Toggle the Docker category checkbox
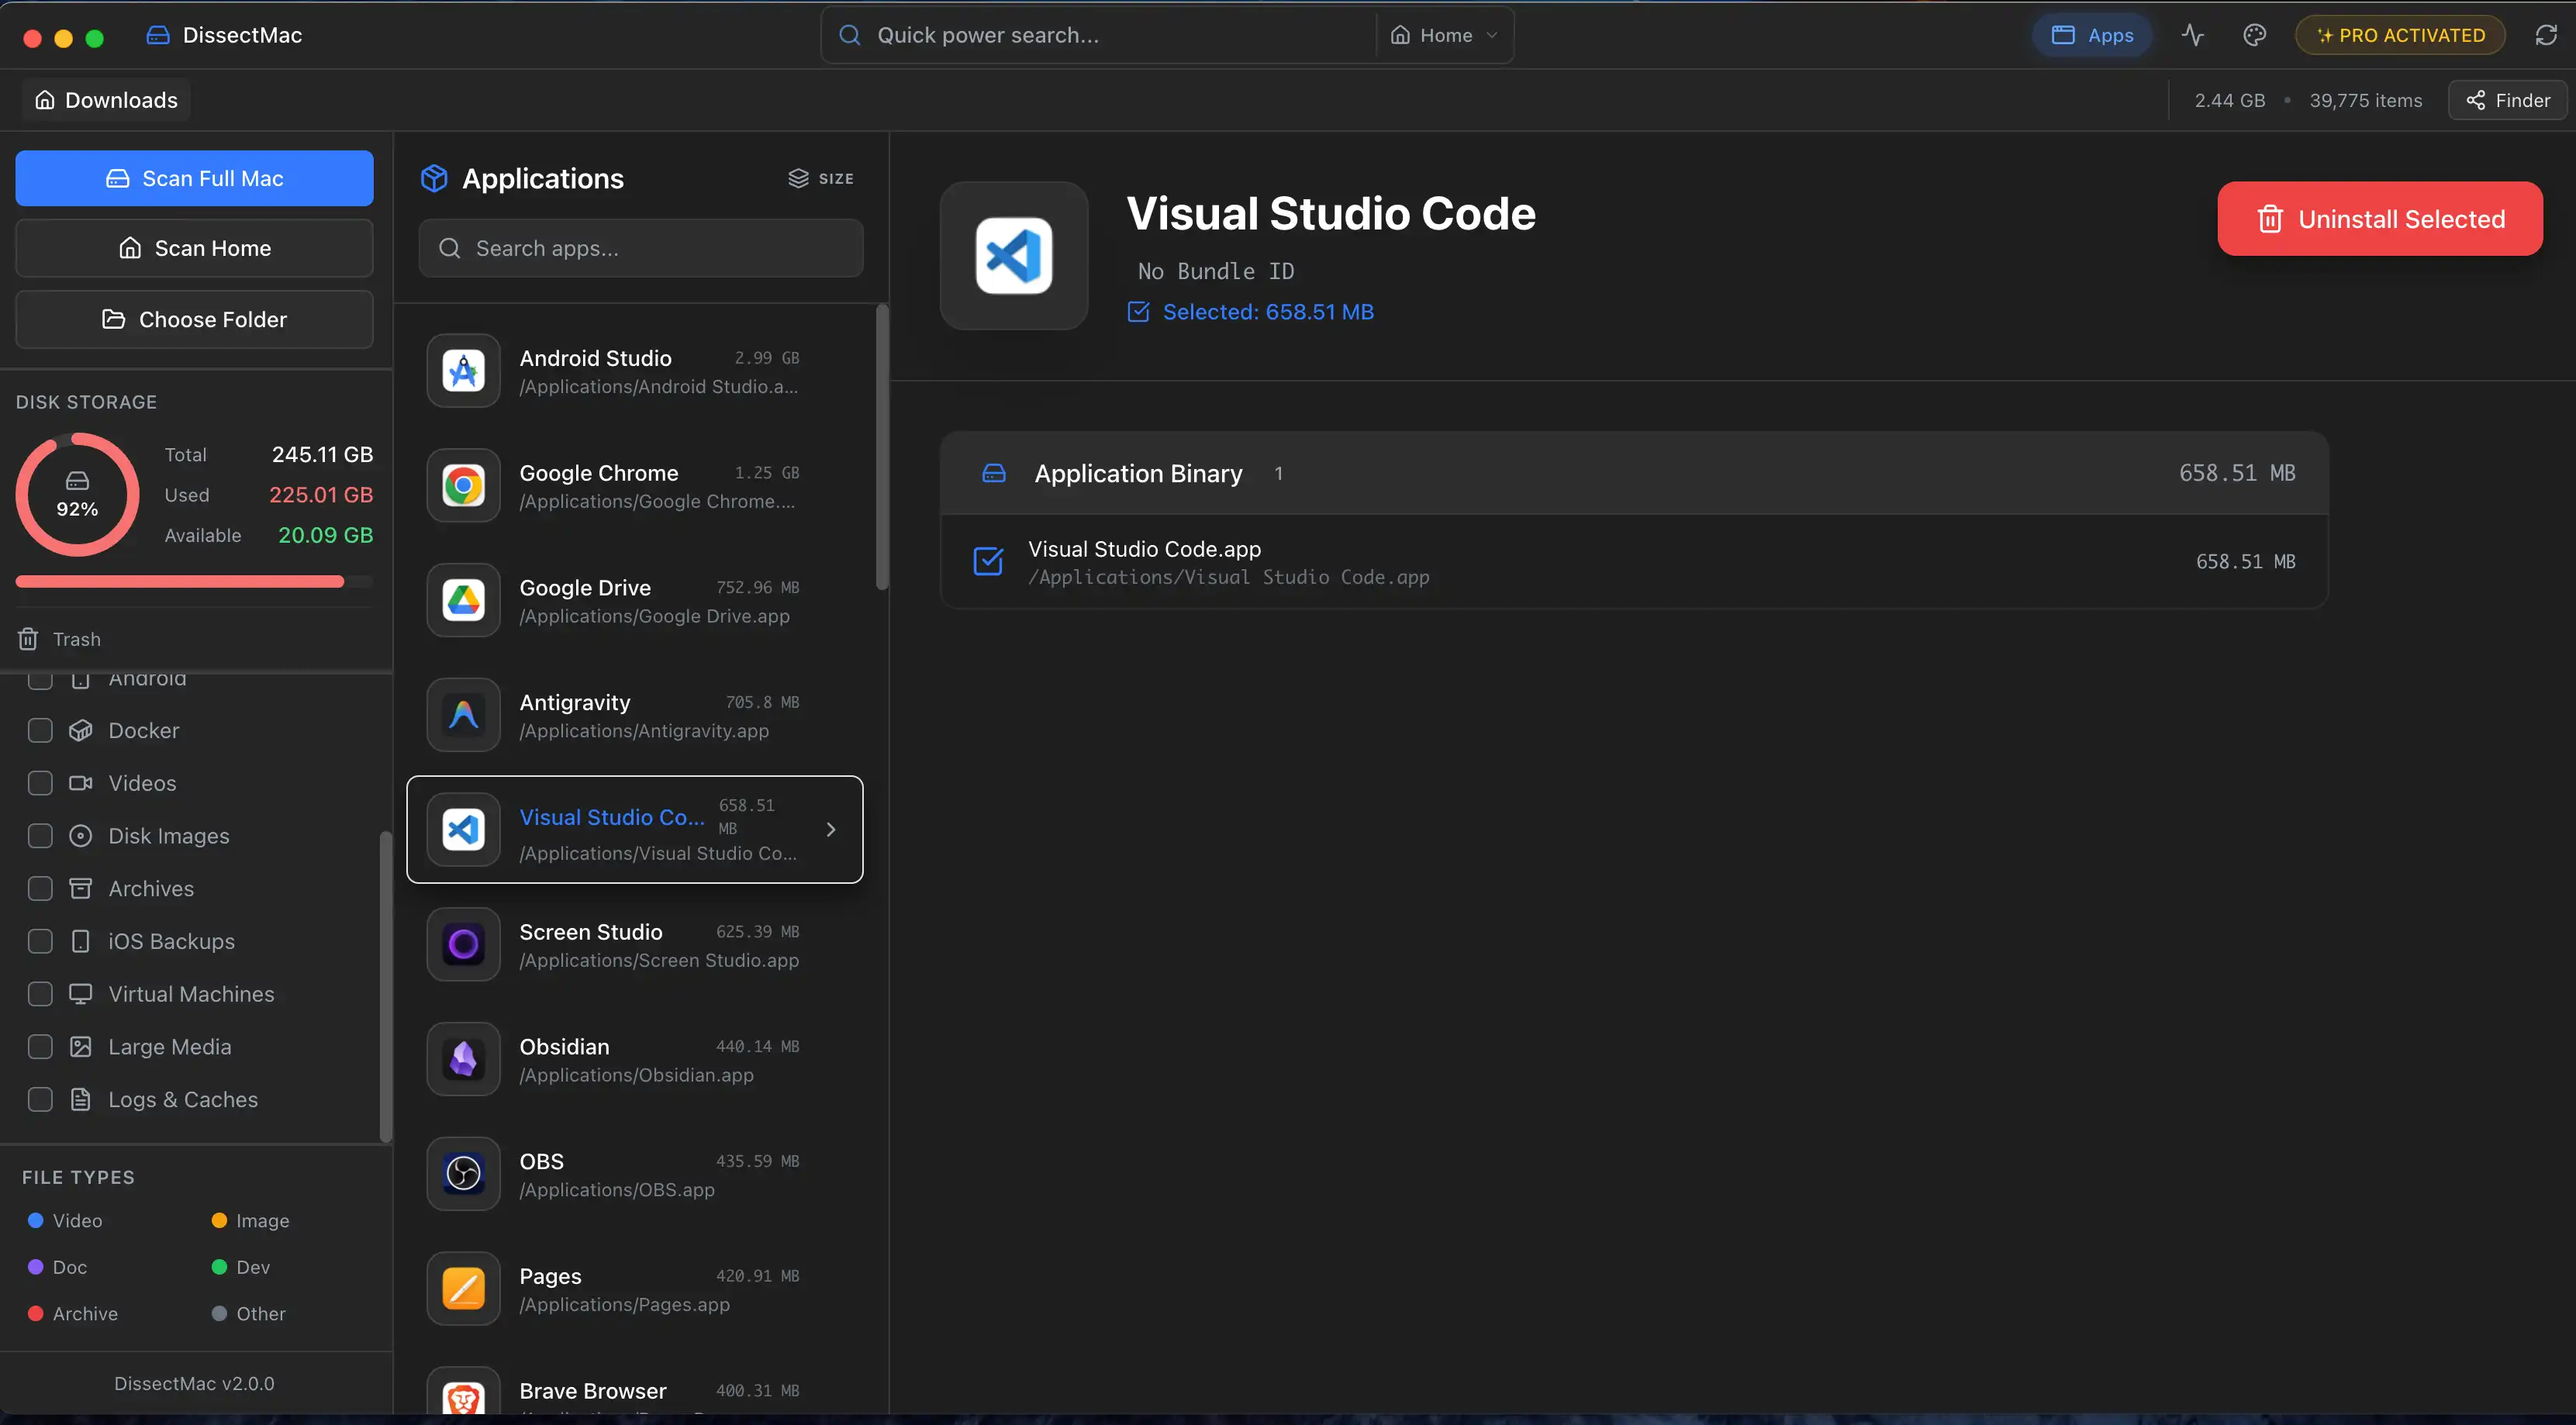This screenshot has width=2576, height=1425. [x=40, y=730]
